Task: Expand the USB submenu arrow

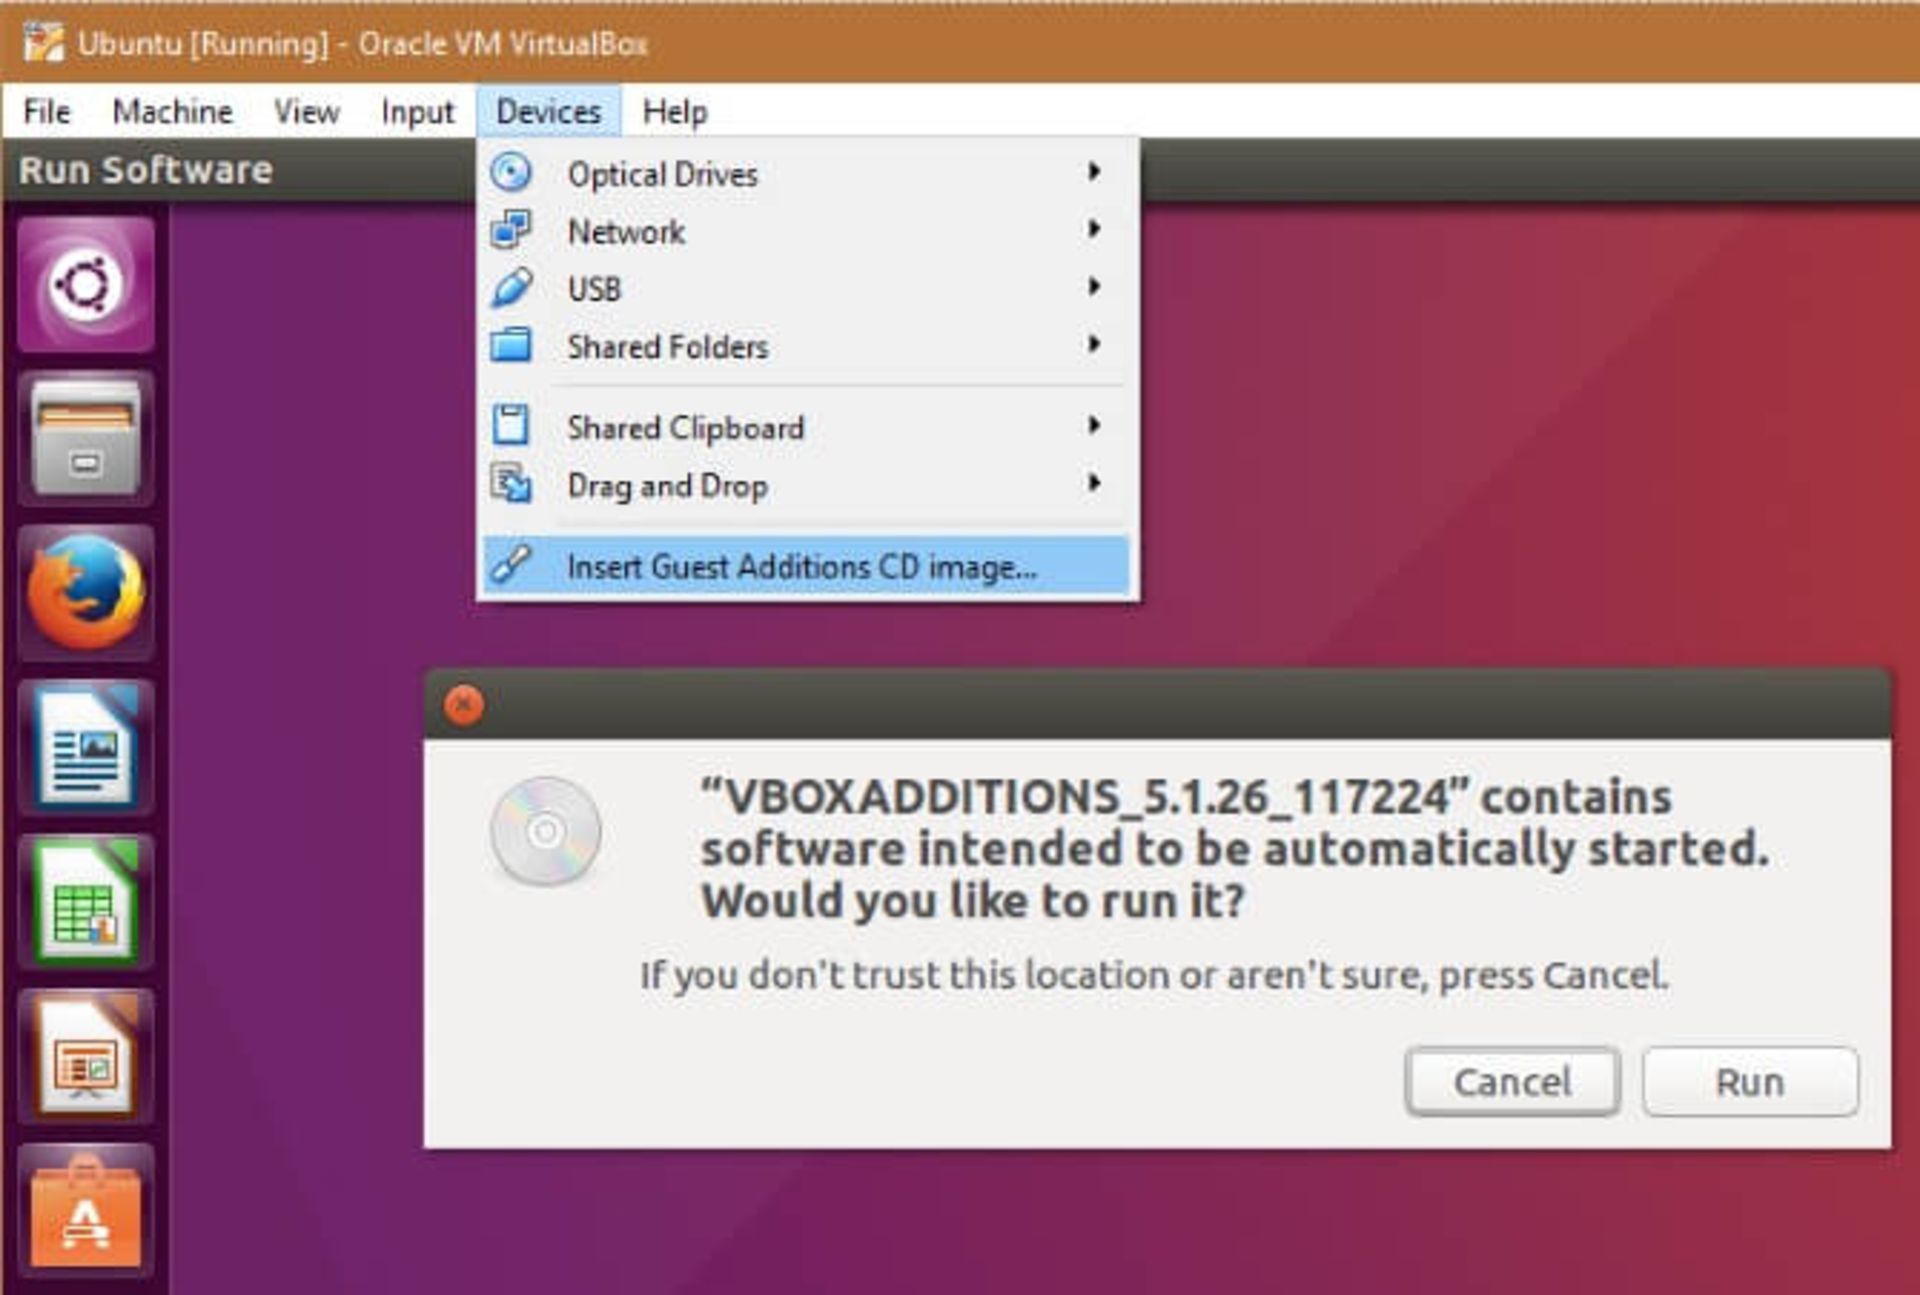Action: click(x=1095, y=287)
